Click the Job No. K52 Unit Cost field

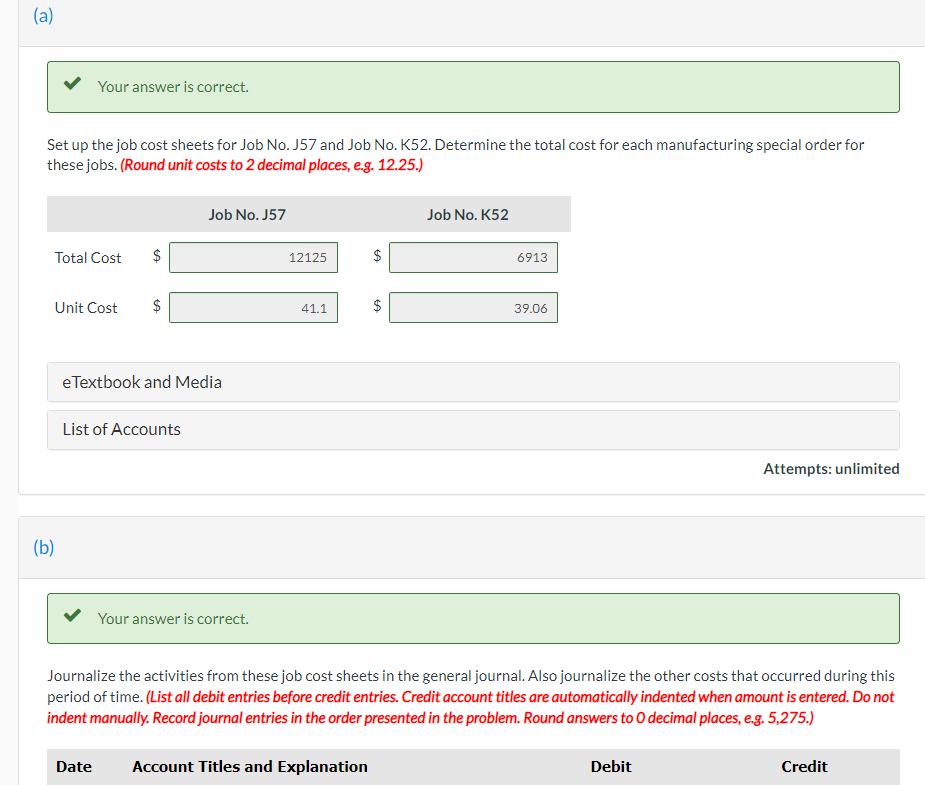473,308
